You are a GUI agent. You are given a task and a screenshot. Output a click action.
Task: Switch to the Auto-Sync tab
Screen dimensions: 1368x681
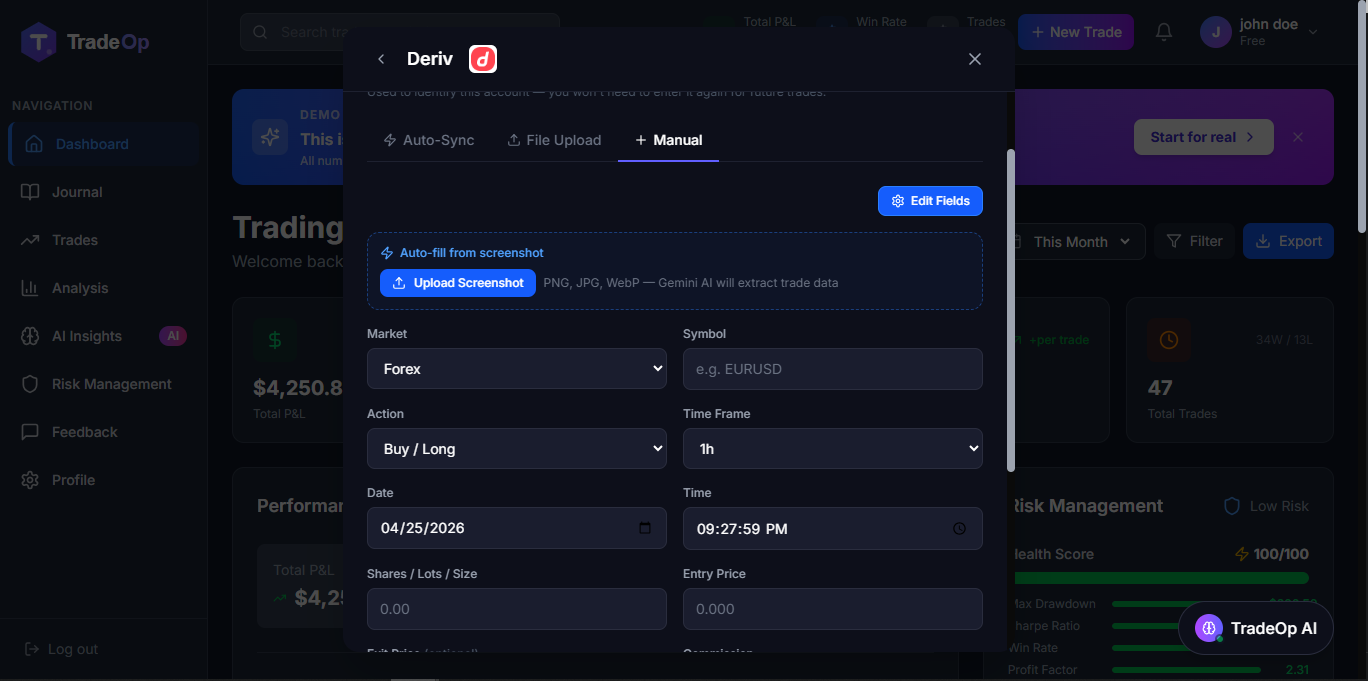(x=429, y=140)
